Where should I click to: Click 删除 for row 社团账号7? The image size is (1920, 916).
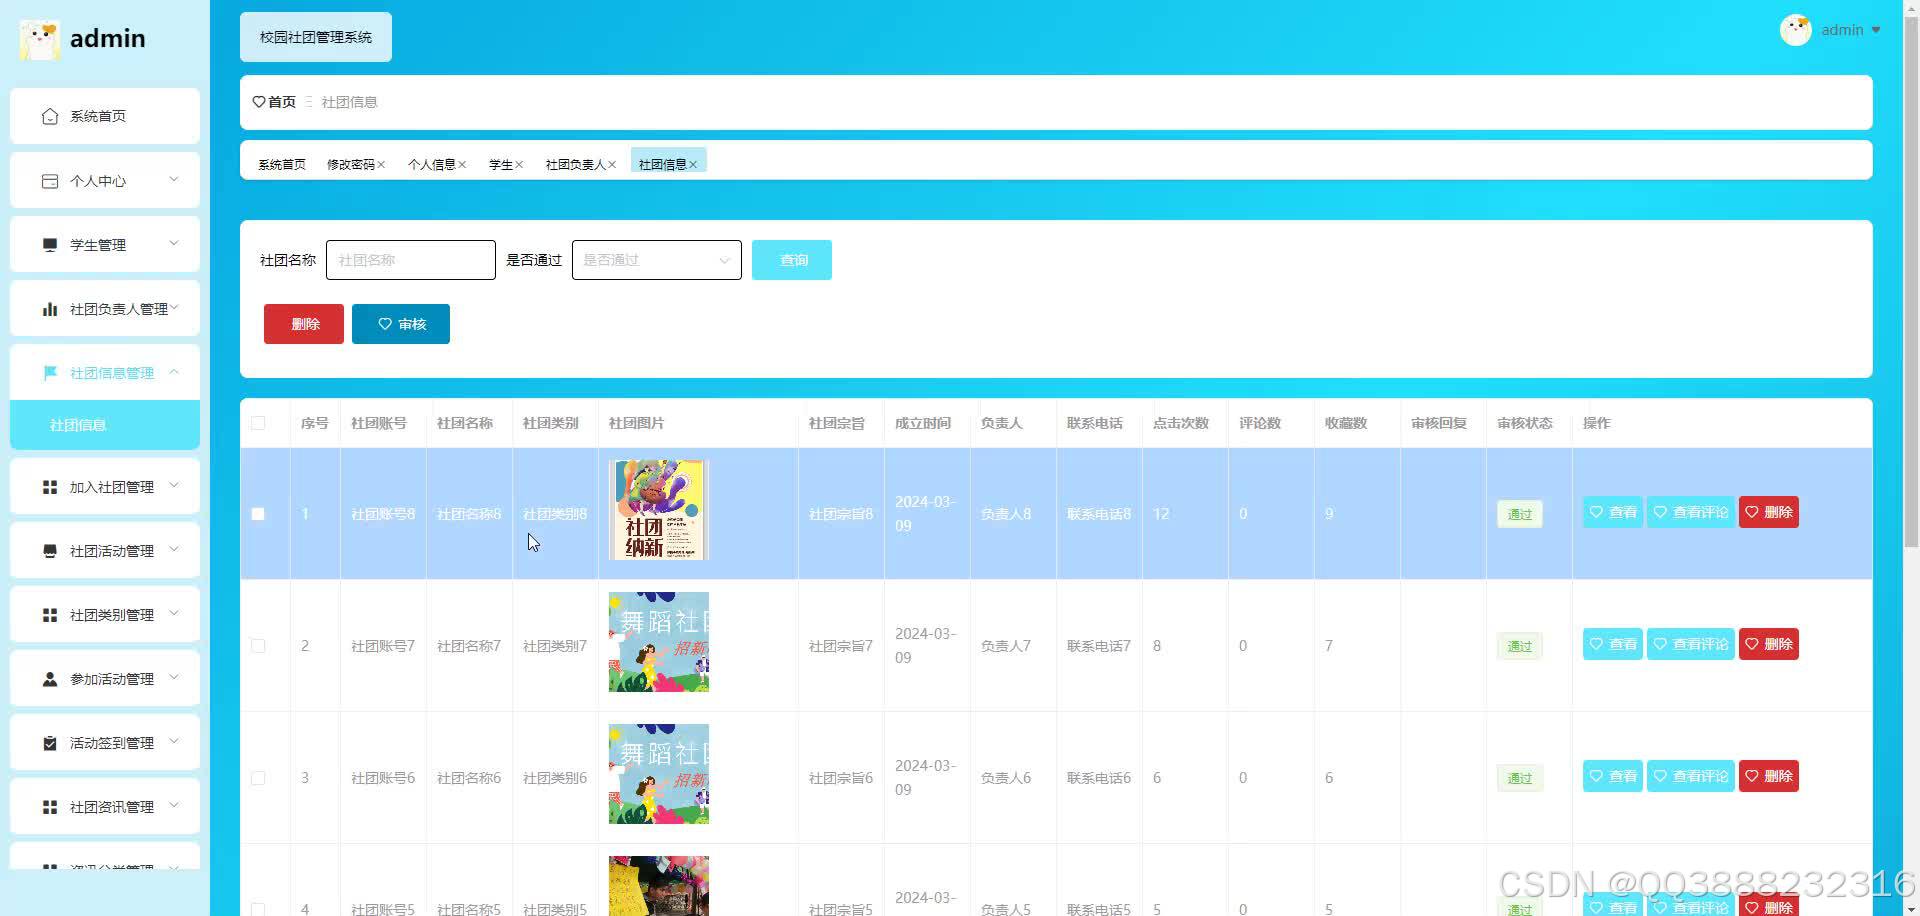point(1769,644)
